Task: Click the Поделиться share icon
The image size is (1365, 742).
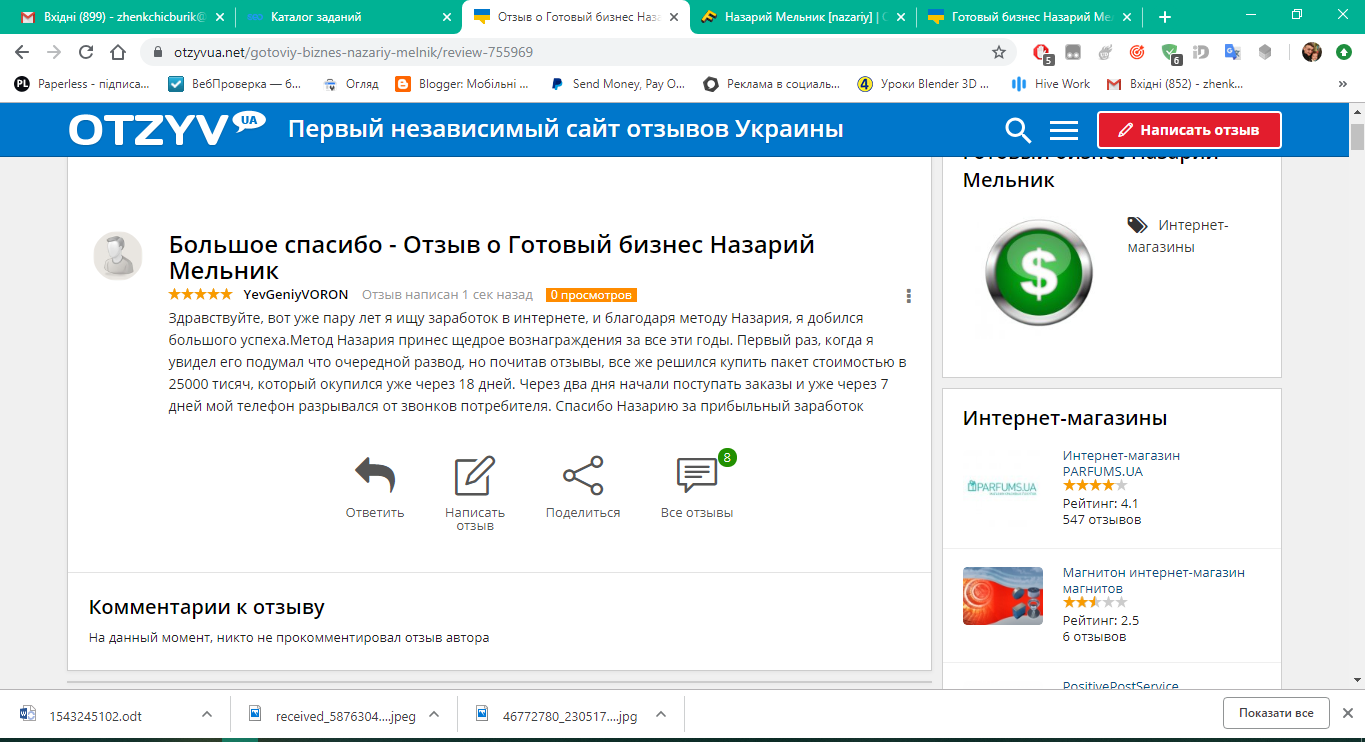Action: 583,476
